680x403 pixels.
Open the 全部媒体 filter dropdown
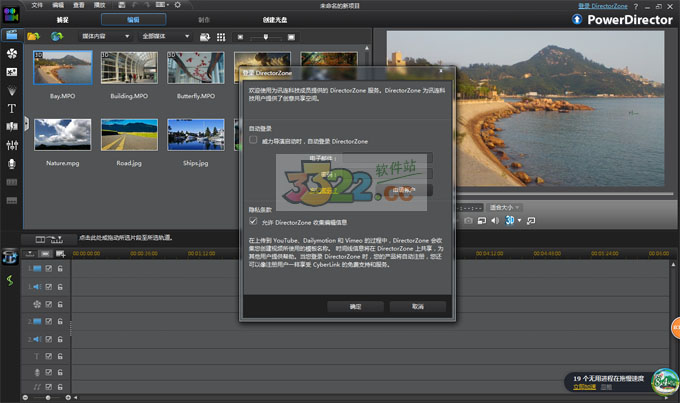click(167, 36)
